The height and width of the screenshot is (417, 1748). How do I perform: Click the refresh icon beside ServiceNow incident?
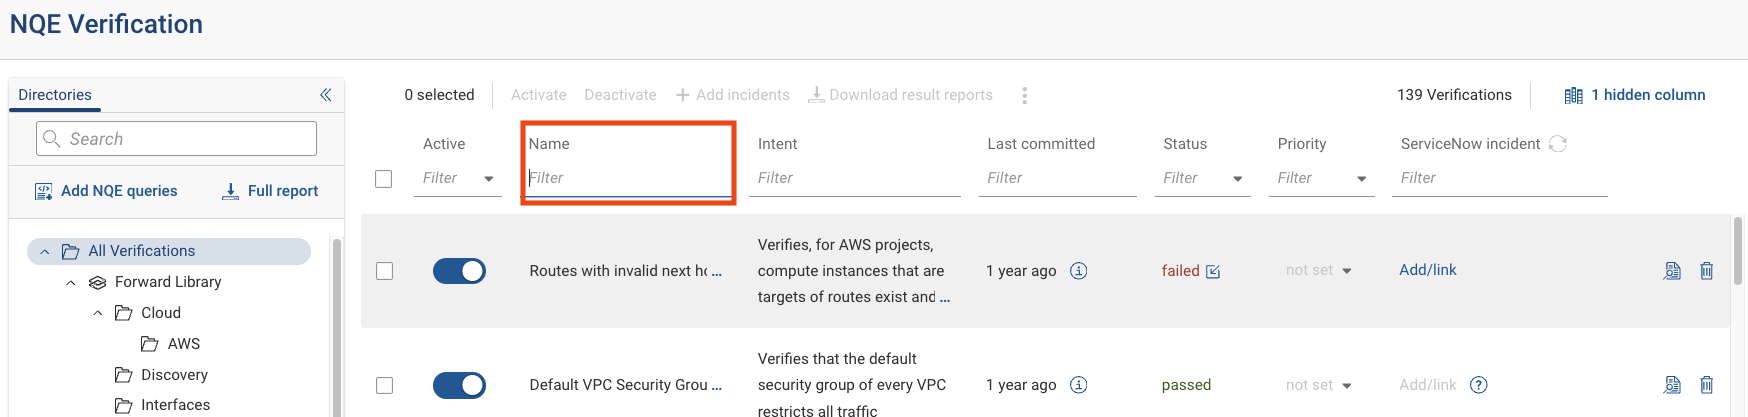[x=1557, y=144]
